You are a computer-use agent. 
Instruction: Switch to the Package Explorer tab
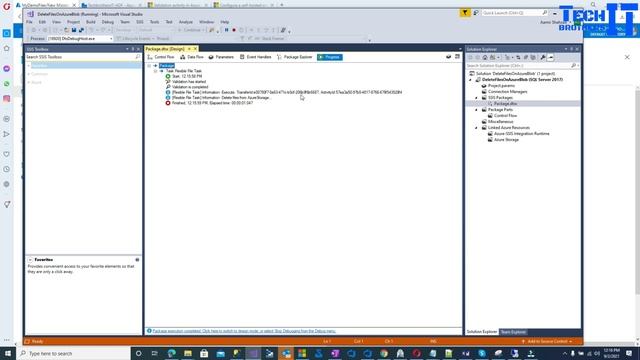295,57
